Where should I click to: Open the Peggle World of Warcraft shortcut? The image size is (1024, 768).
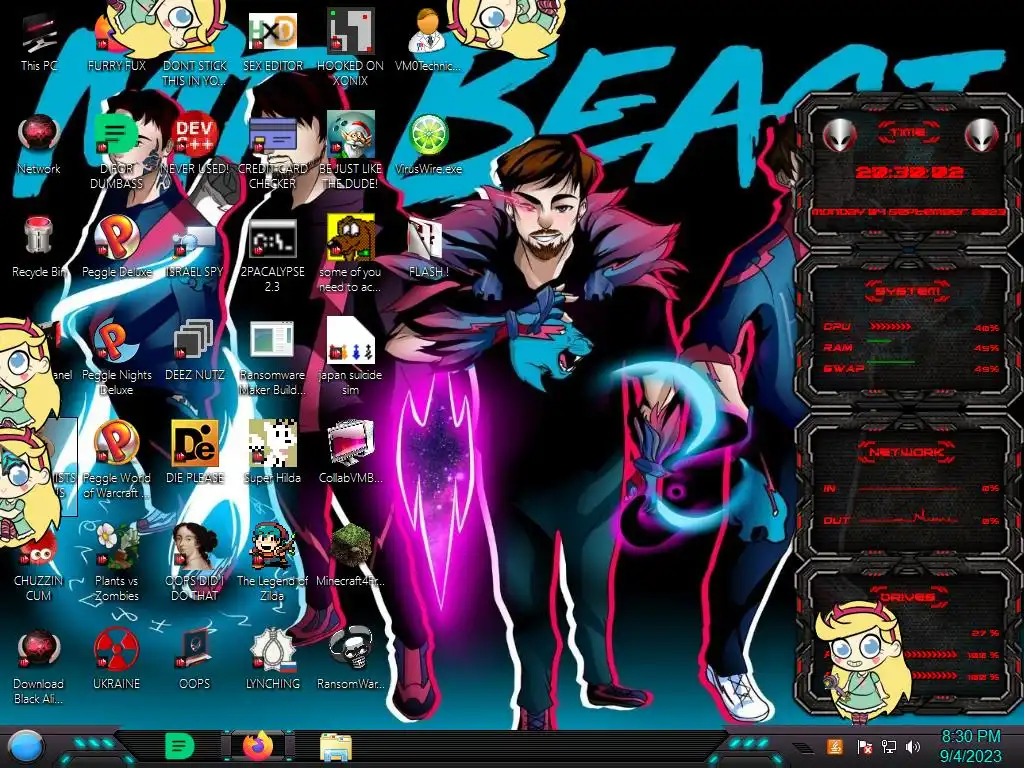116,460
